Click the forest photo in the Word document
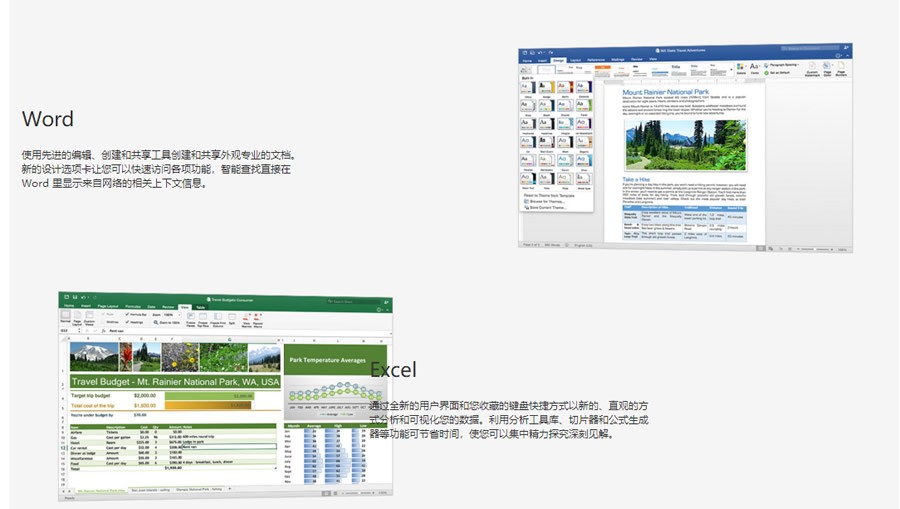This screenshot has width=900, height=509. tap(685, 145)
